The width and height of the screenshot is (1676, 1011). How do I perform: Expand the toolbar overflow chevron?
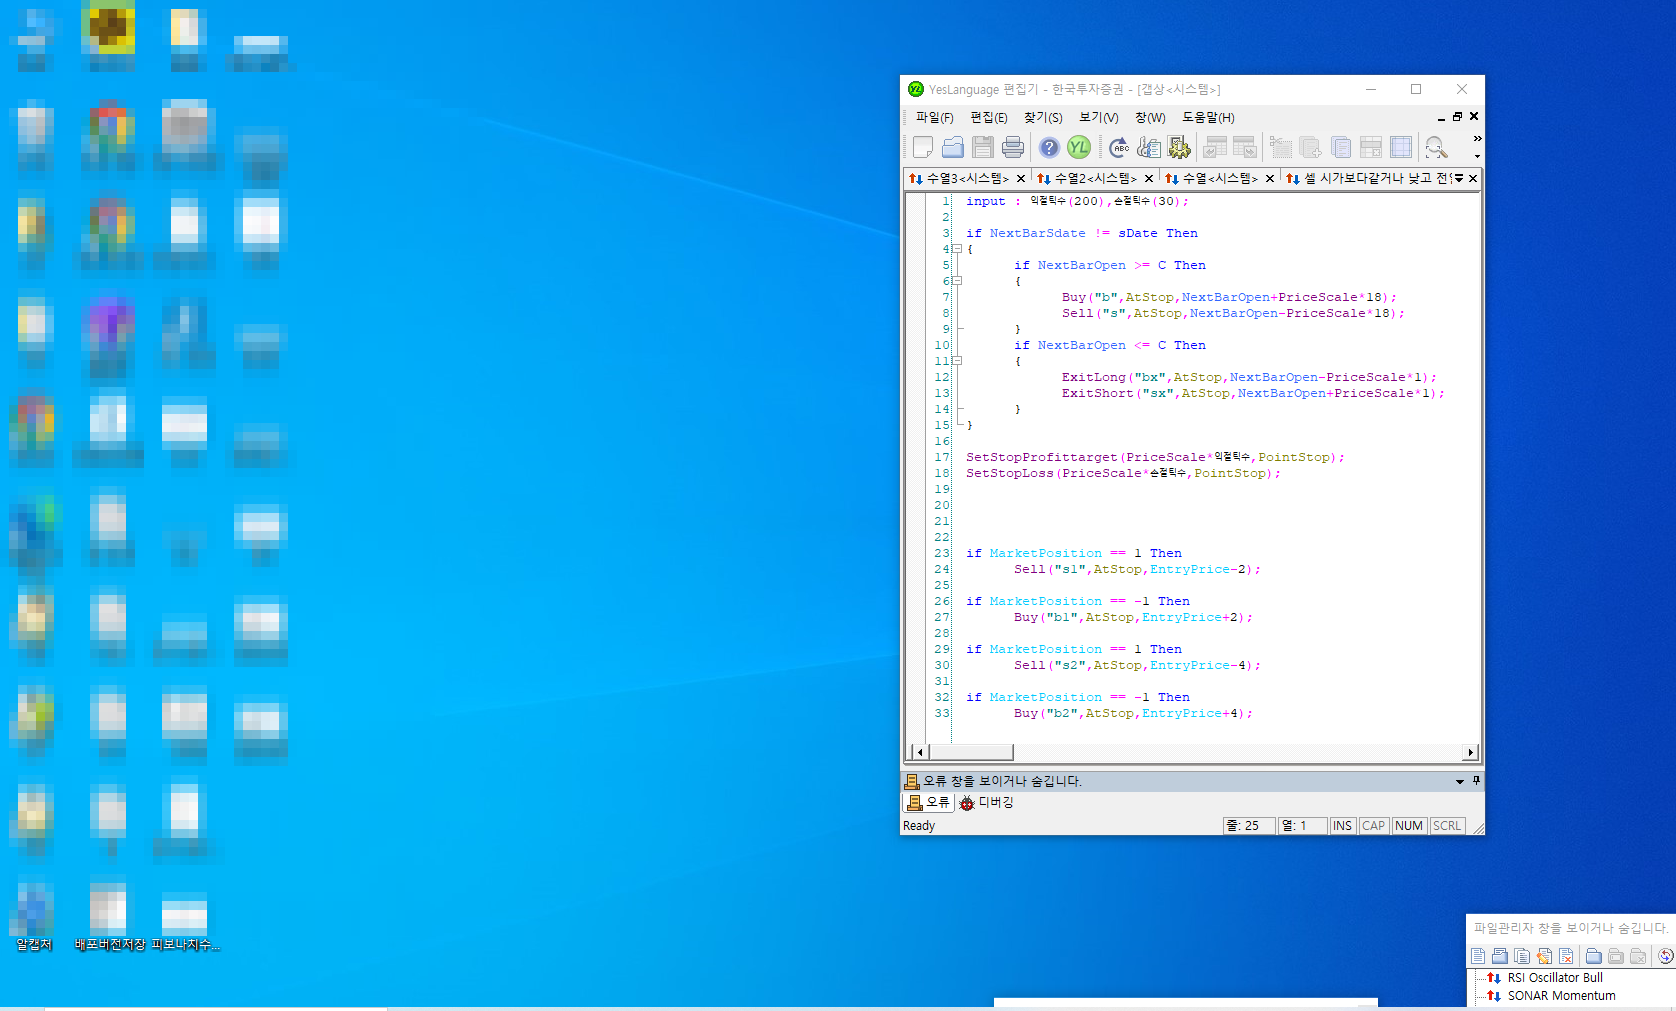1477,139
